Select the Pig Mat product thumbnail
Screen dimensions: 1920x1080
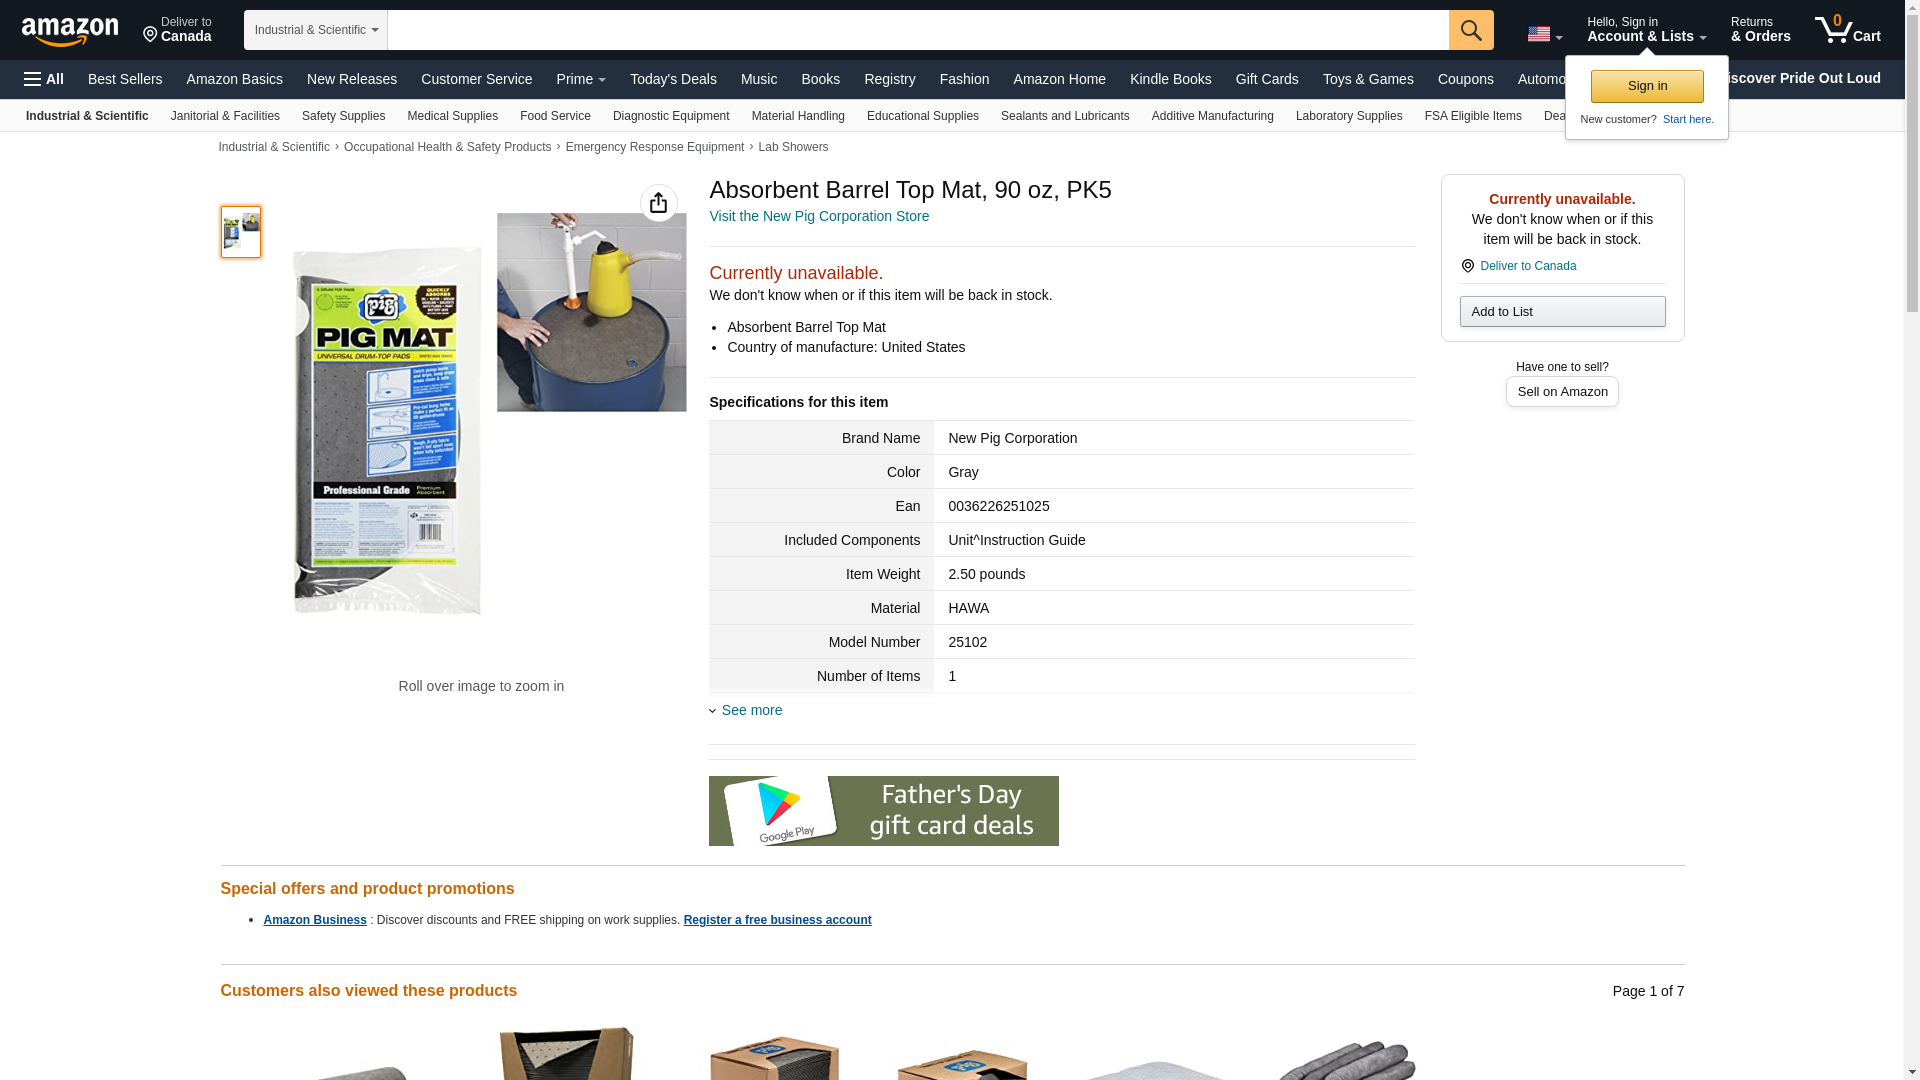pyautogui.click(x=241, y=232)
